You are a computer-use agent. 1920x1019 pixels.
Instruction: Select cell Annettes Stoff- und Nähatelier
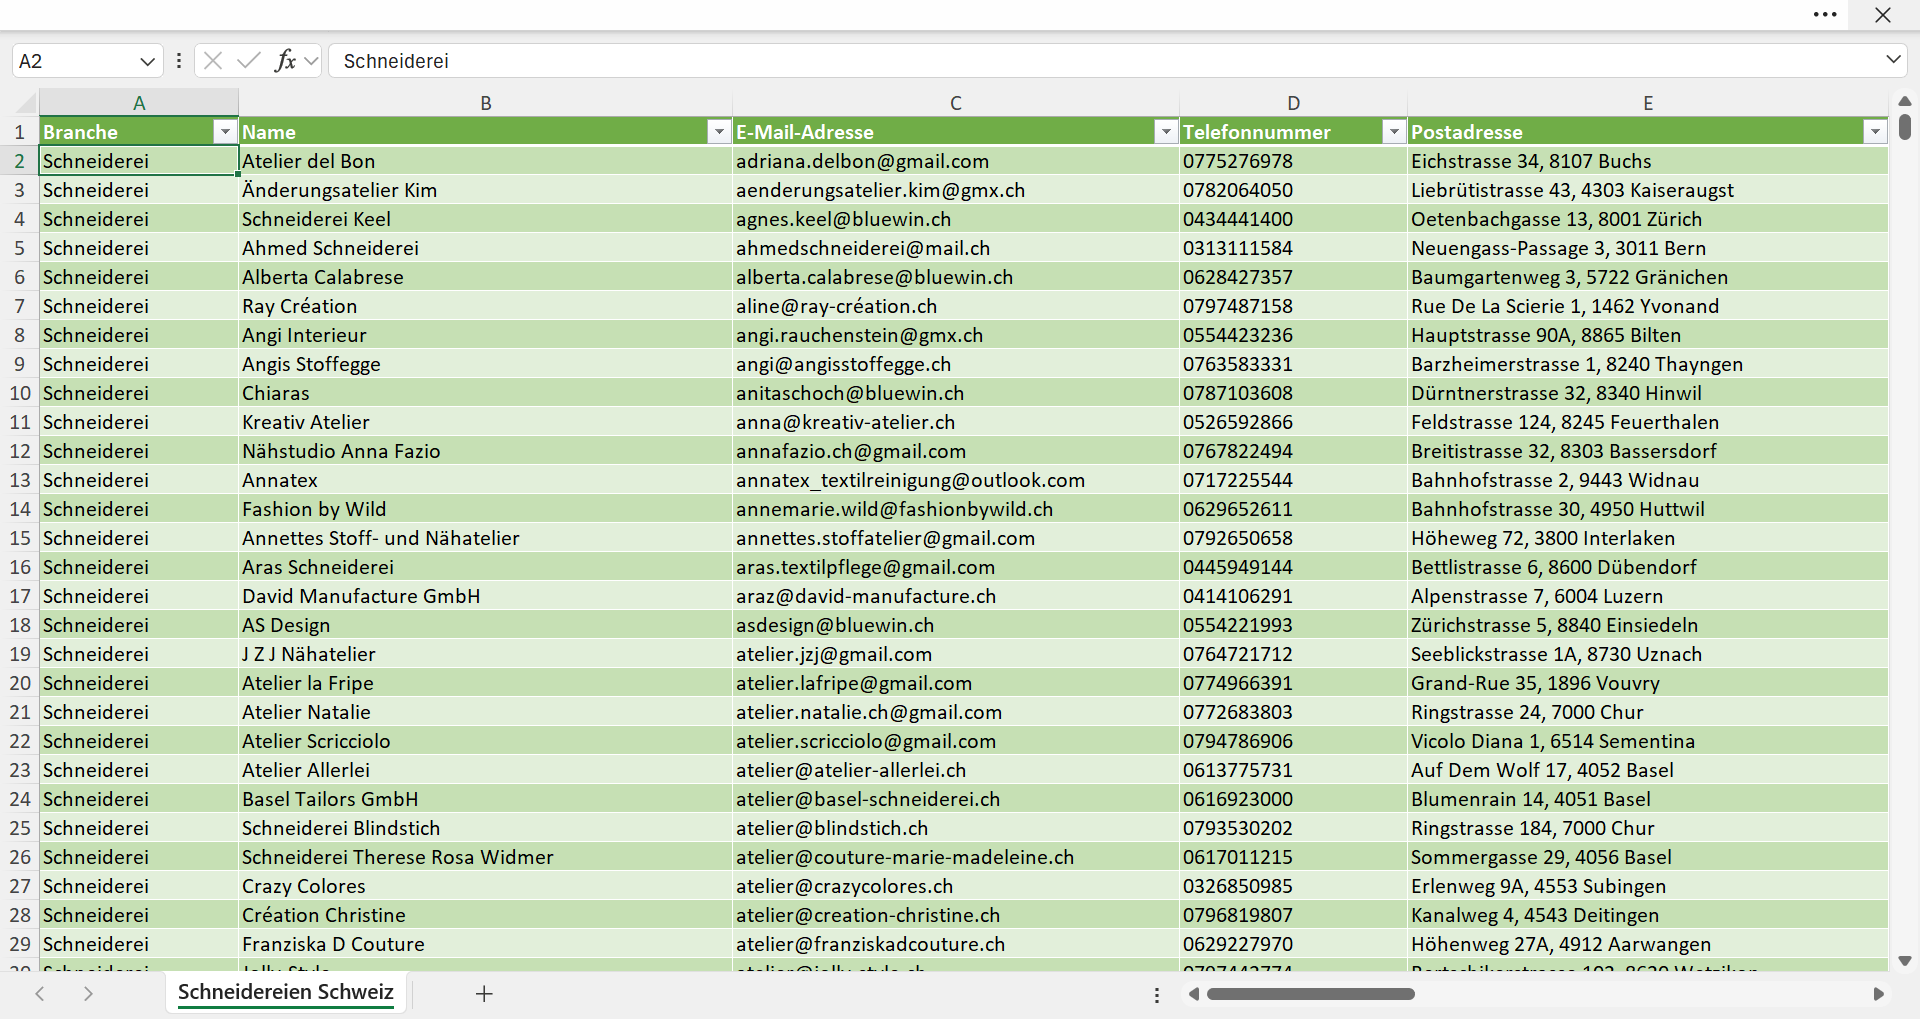(x=486, y=538)
